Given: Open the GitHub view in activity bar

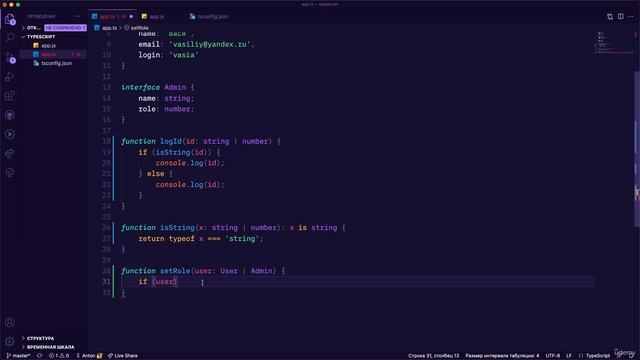Looking at the screenshot, I should click(x=10, y=115).
